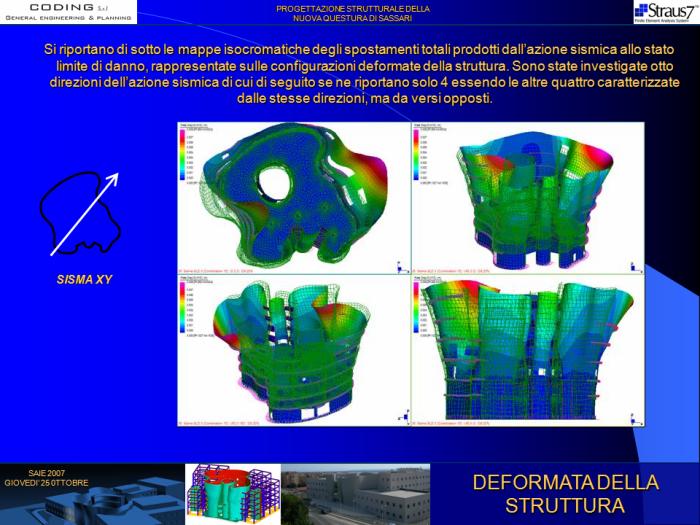Screen dimensions: 700x525
Task: Click the Straus7 logo
Action: click(x=665, y=12)
